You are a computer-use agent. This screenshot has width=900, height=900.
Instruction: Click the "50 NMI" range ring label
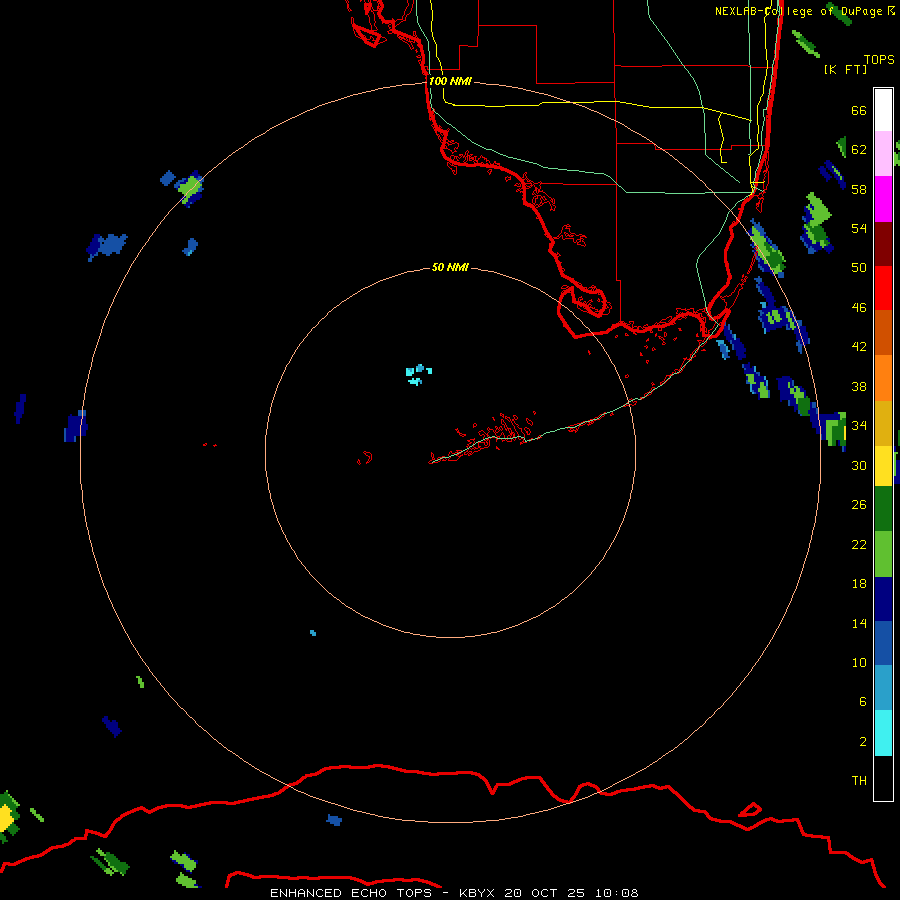[x=450, y=267]
